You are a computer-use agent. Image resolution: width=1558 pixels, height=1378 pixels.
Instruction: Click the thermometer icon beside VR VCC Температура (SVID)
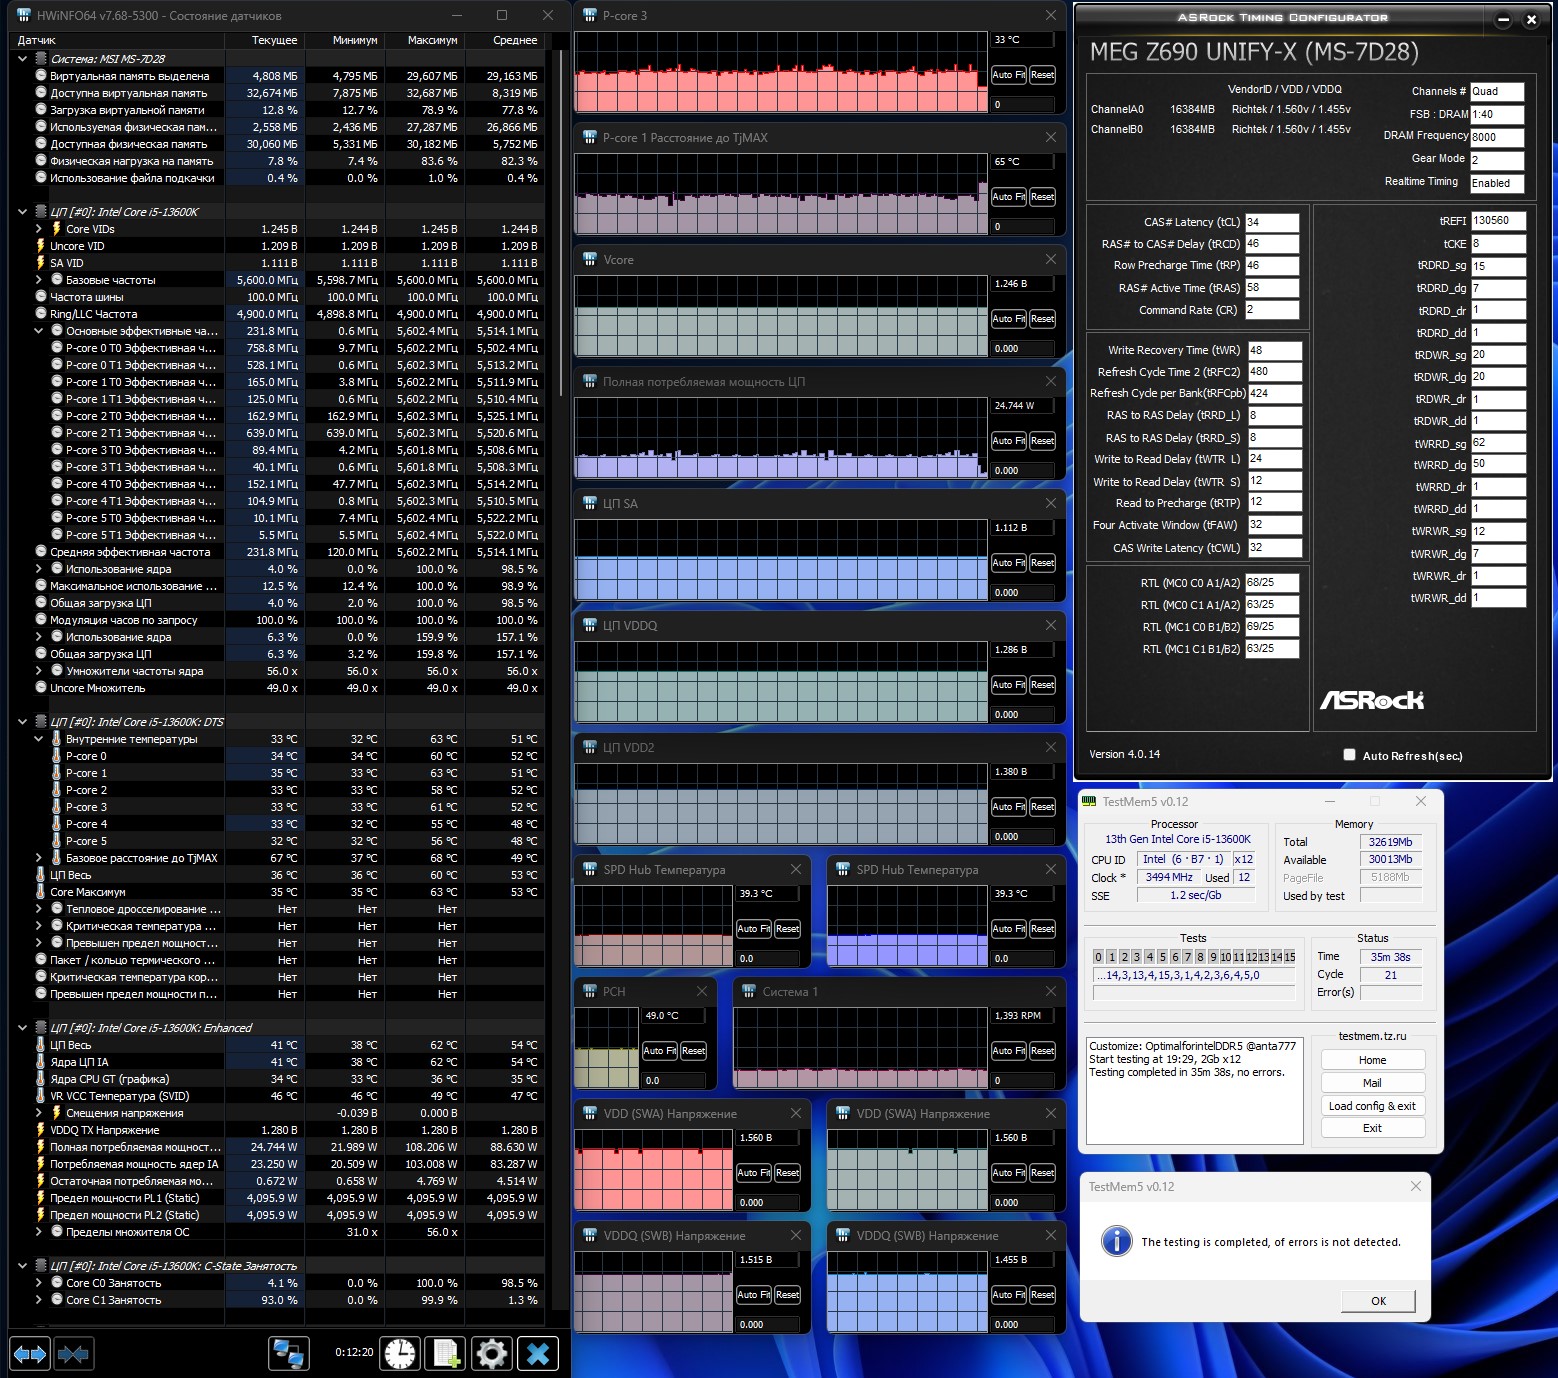coord(41,1096)
